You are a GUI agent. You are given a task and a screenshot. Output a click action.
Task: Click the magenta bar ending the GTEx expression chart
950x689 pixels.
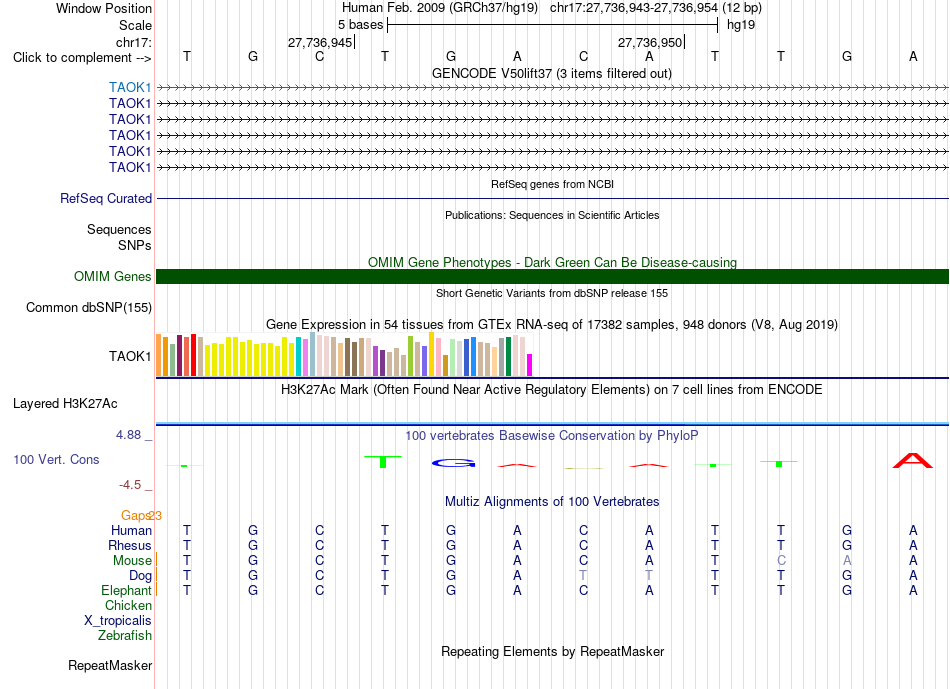coord(529,365)
